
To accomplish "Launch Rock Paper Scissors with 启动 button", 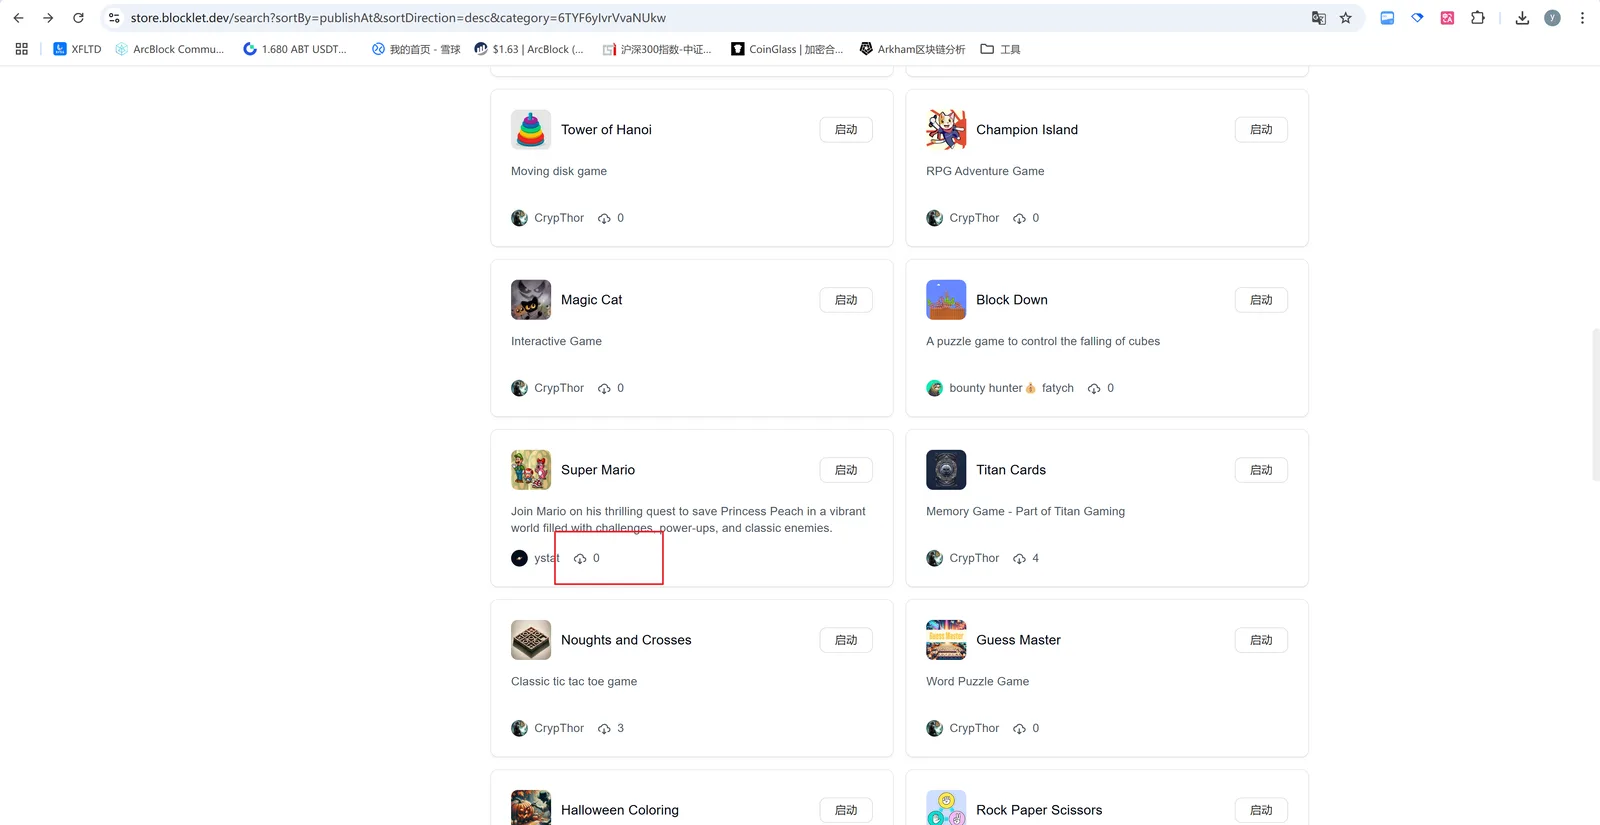I will click(1261, 810).
